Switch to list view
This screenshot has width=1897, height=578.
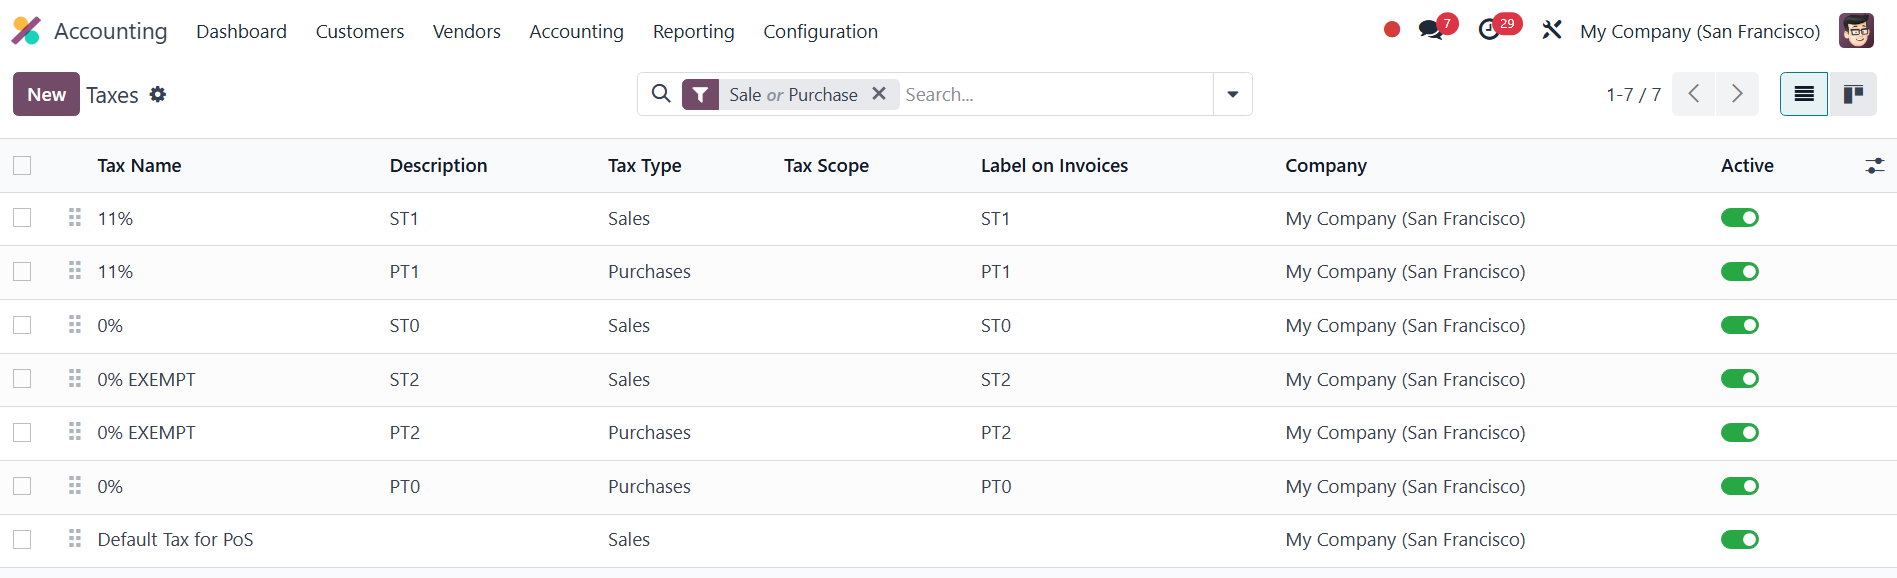click(1804, 94)
